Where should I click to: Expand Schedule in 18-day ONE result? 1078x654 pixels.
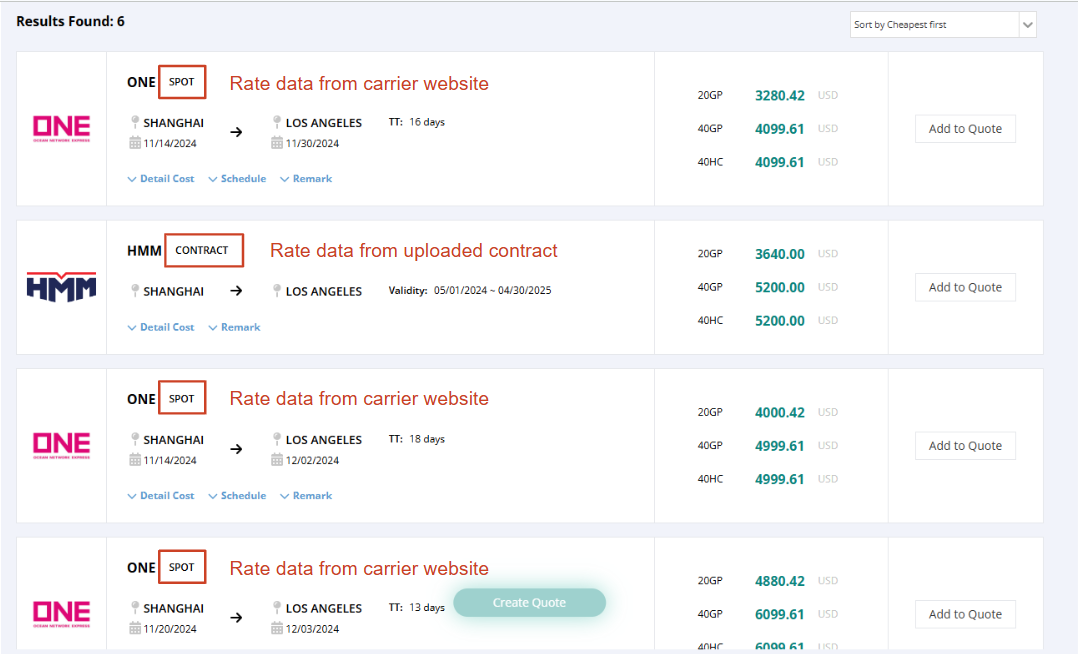[x=237, y=496]
